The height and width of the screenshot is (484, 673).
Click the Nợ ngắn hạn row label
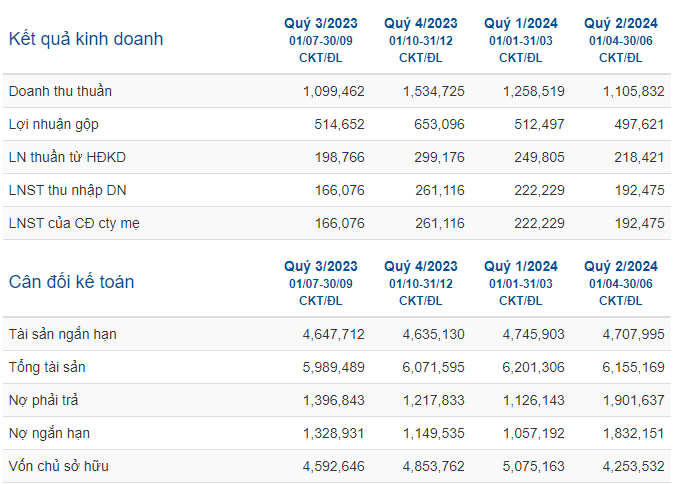pos(49,433)
